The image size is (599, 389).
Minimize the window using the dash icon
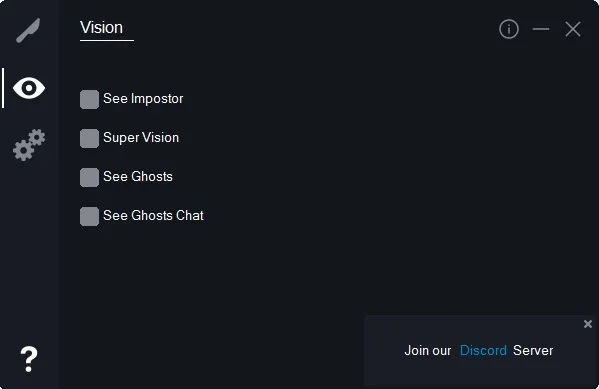tap(541, 29)
